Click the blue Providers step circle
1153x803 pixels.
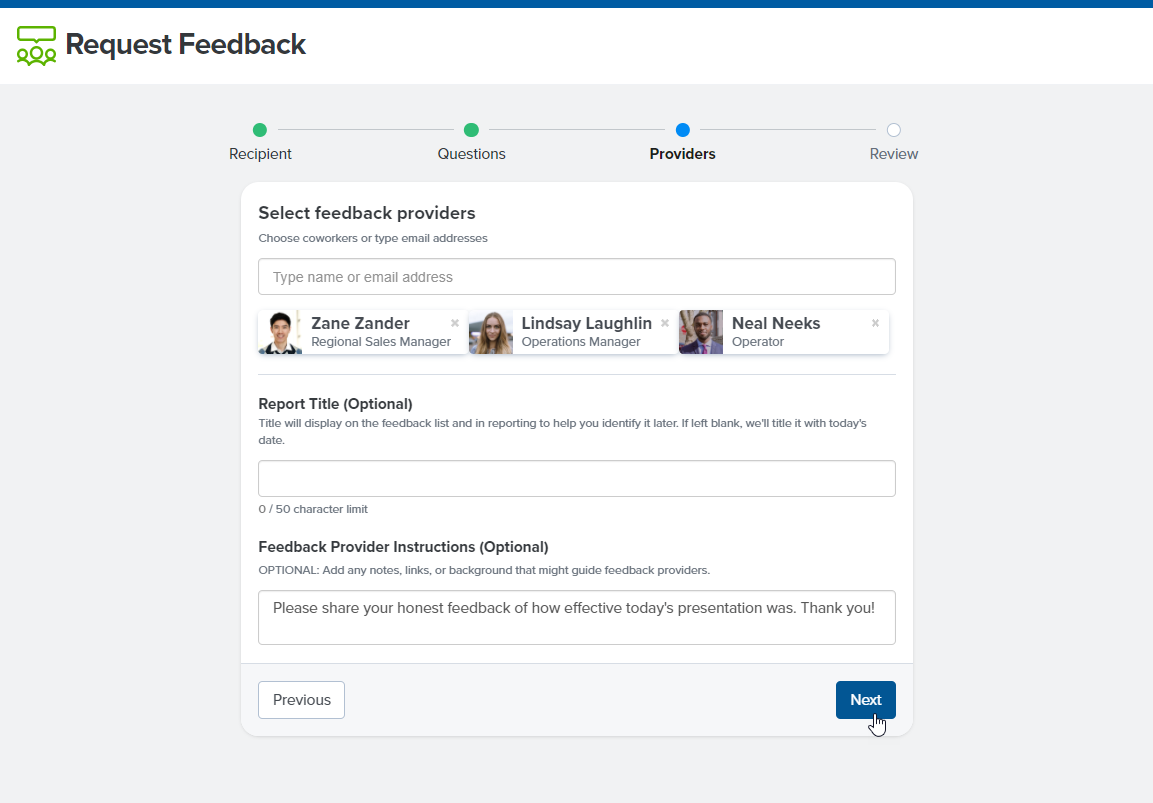click(x=683, y=129)
